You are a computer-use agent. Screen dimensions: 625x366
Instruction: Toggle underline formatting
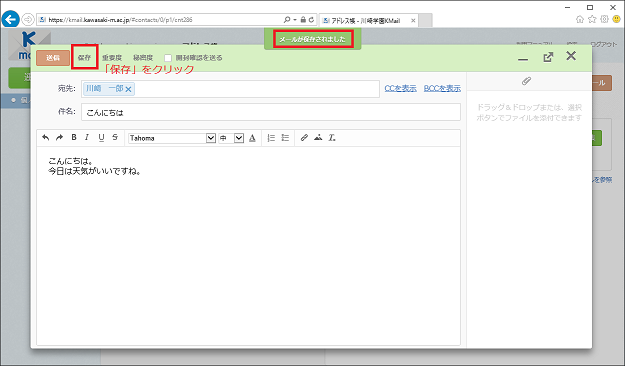tap(101, 138)
